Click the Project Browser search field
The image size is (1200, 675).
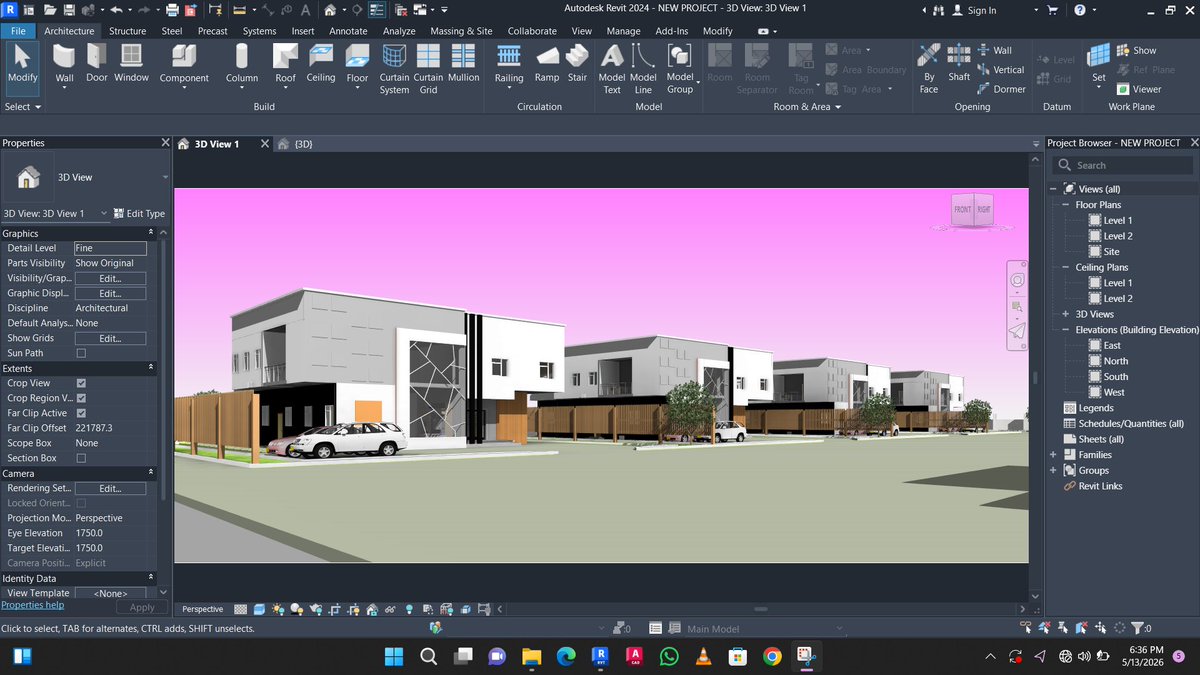click(x=1121, y=165)
